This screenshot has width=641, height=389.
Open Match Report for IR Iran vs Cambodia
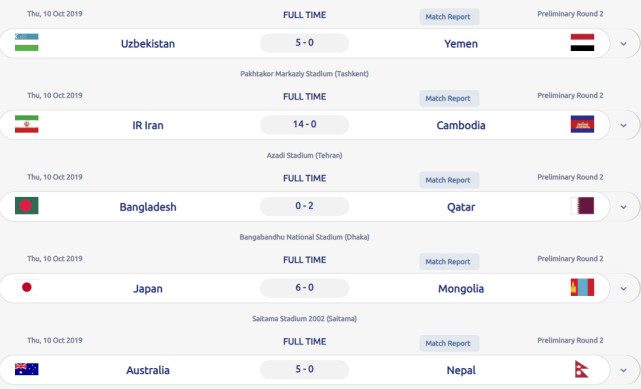click(449, 98)
